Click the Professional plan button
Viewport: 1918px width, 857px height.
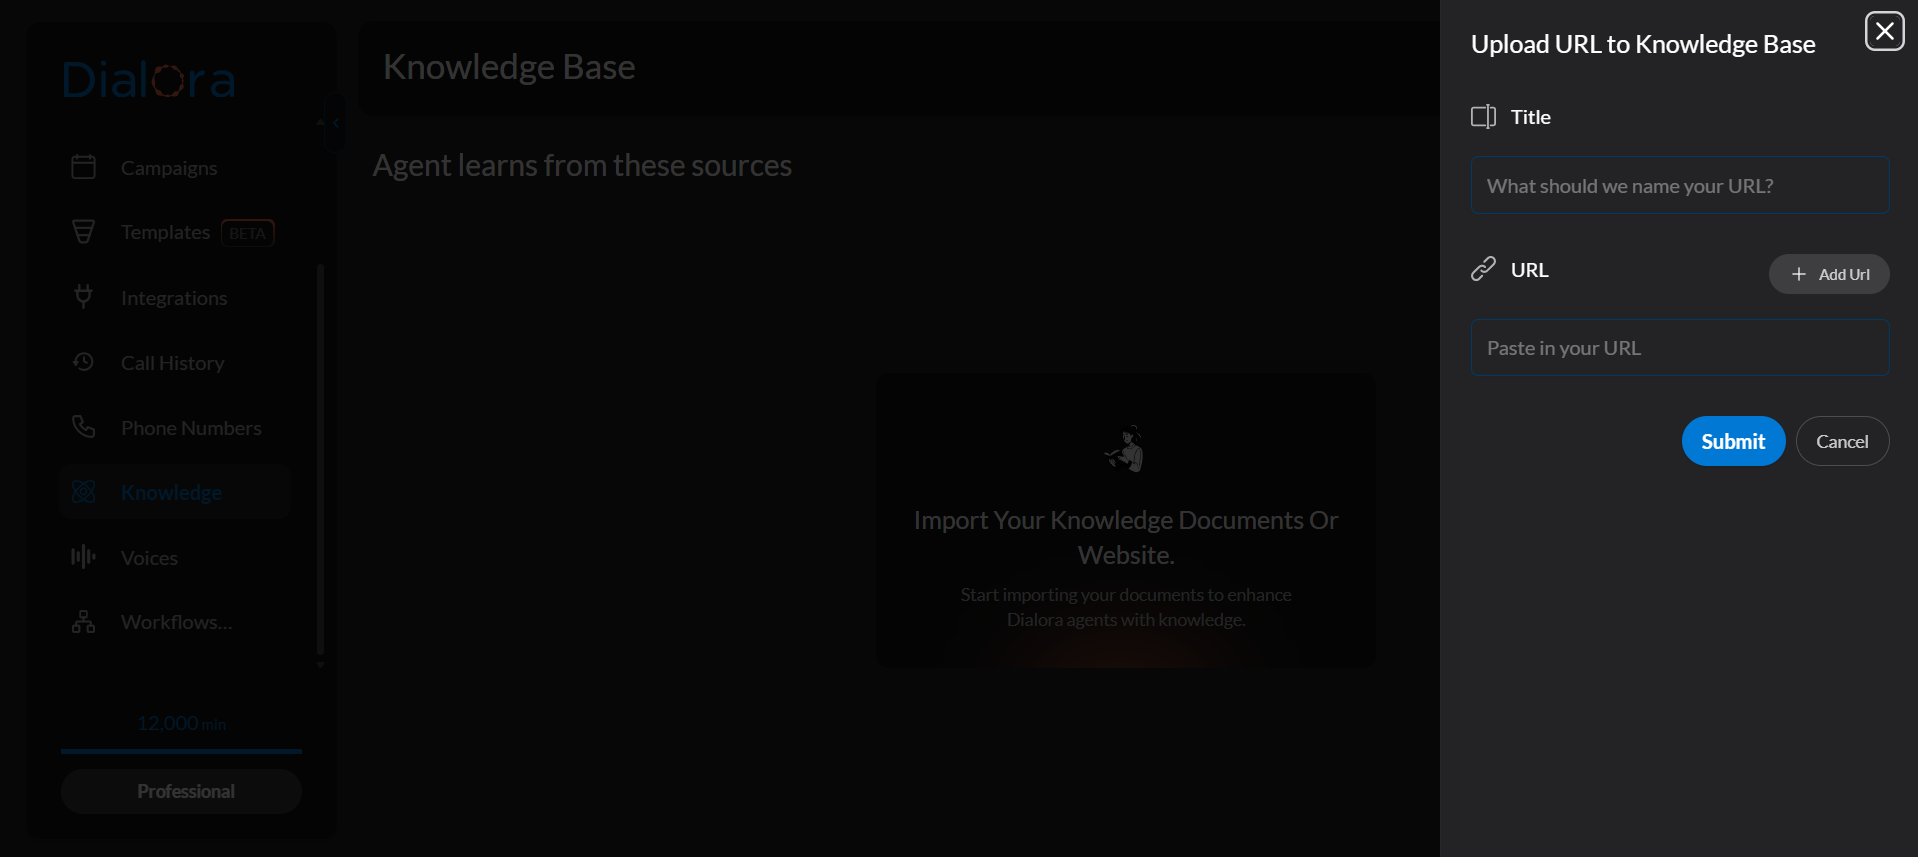(x=181, y=791)
